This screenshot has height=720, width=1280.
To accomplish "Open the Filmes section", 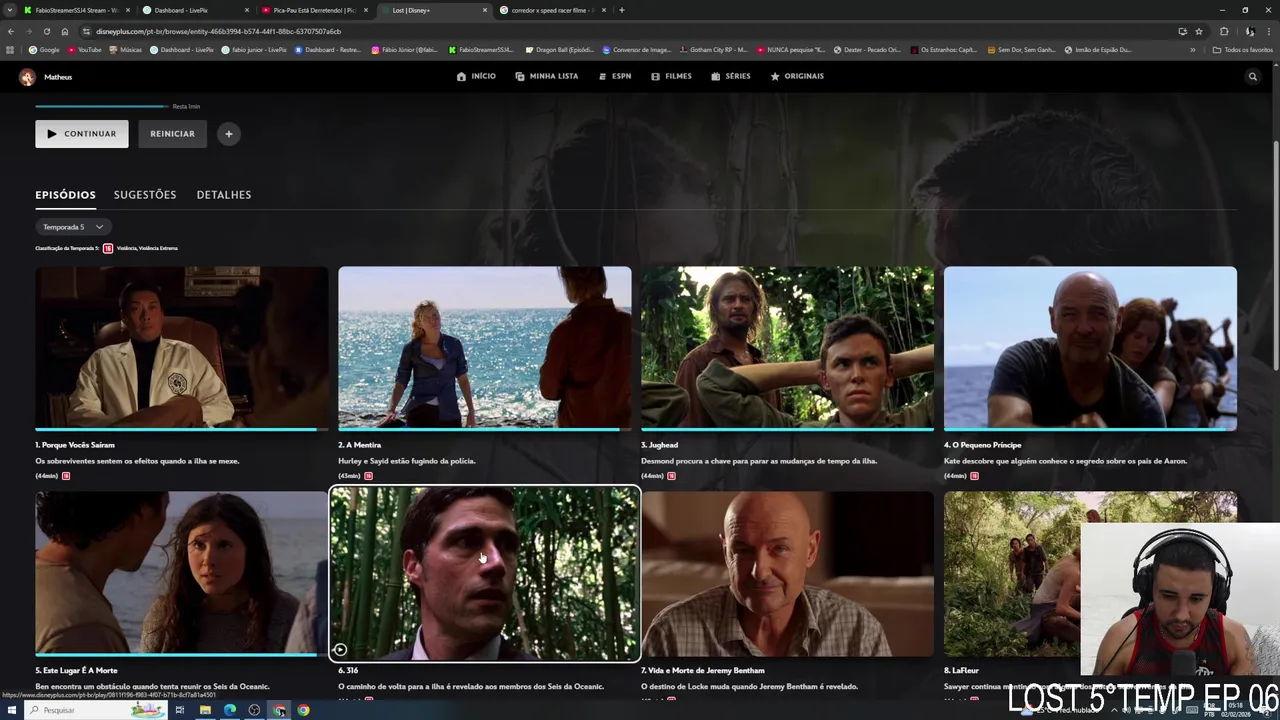I will point(671,76).
